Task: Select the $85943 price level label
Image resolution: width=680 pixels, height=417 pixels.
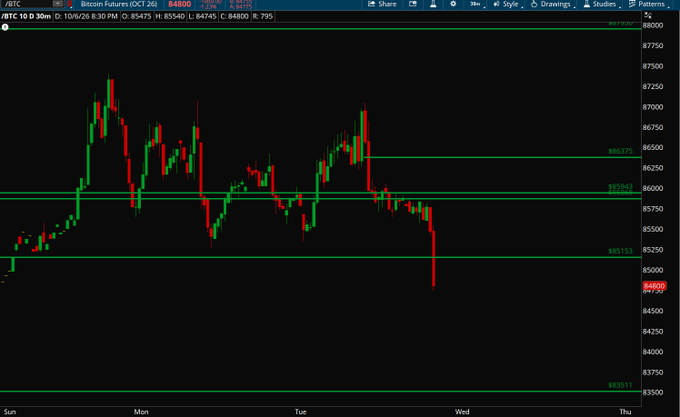Action: 620,186
